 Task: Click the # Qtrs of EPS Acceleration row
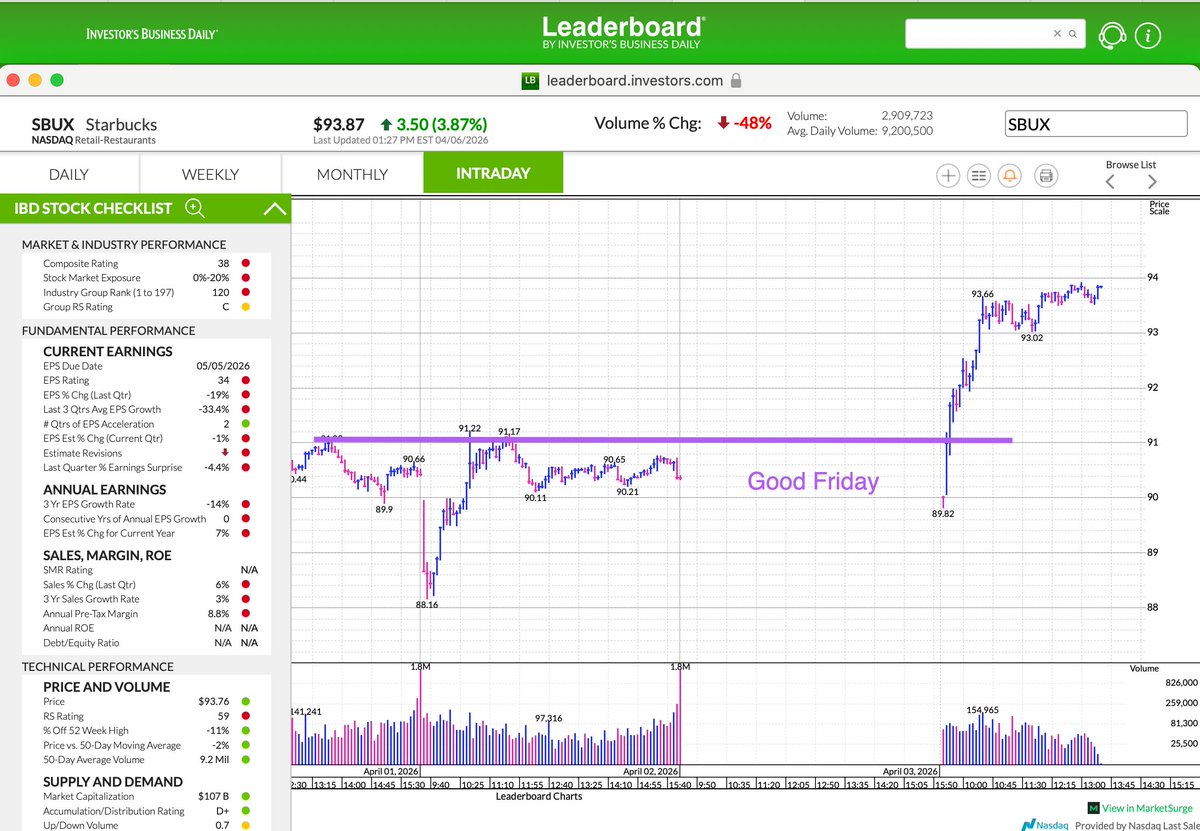pos(145,424)
